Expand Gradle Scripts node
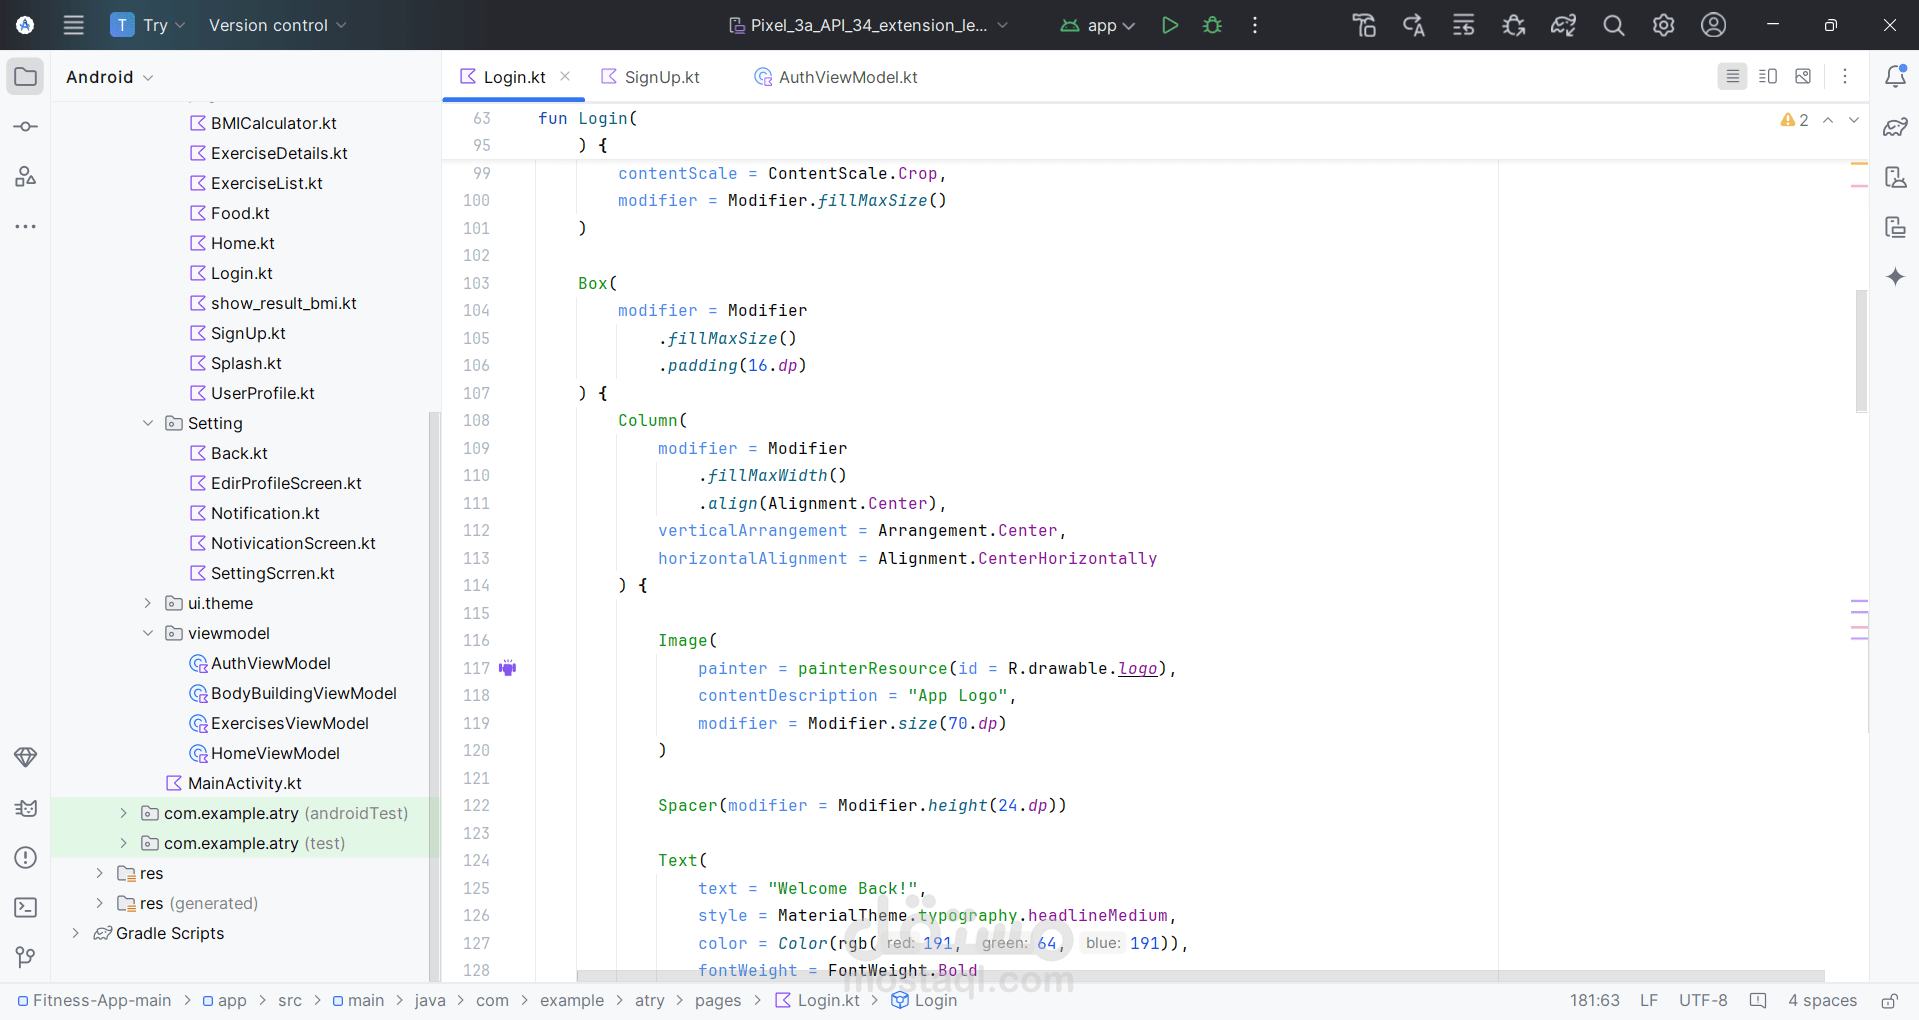This screenshot has height=1020, width=1919. click(75, 933)
